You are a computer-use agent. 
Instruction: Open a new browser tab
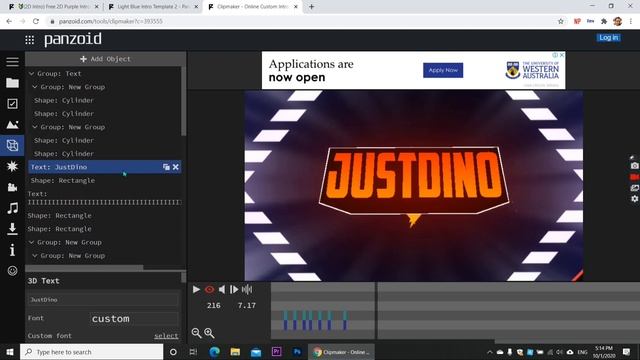pyautogui.click(x=311, y=7)
